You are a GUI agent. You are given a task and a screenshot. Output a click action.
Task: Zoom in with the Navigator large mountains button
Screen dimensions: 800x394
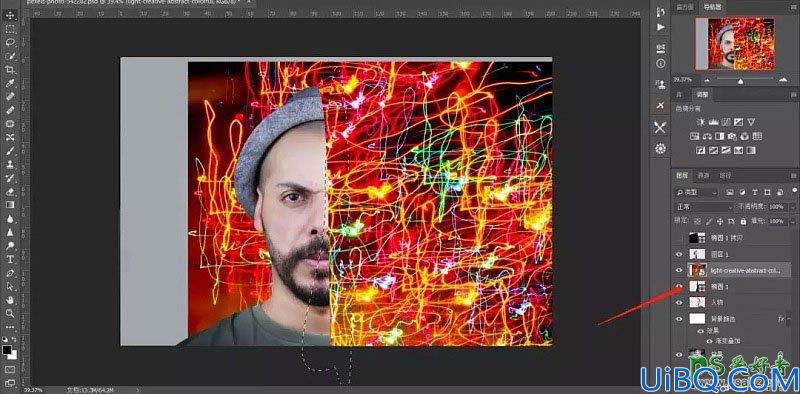(783, 80)
